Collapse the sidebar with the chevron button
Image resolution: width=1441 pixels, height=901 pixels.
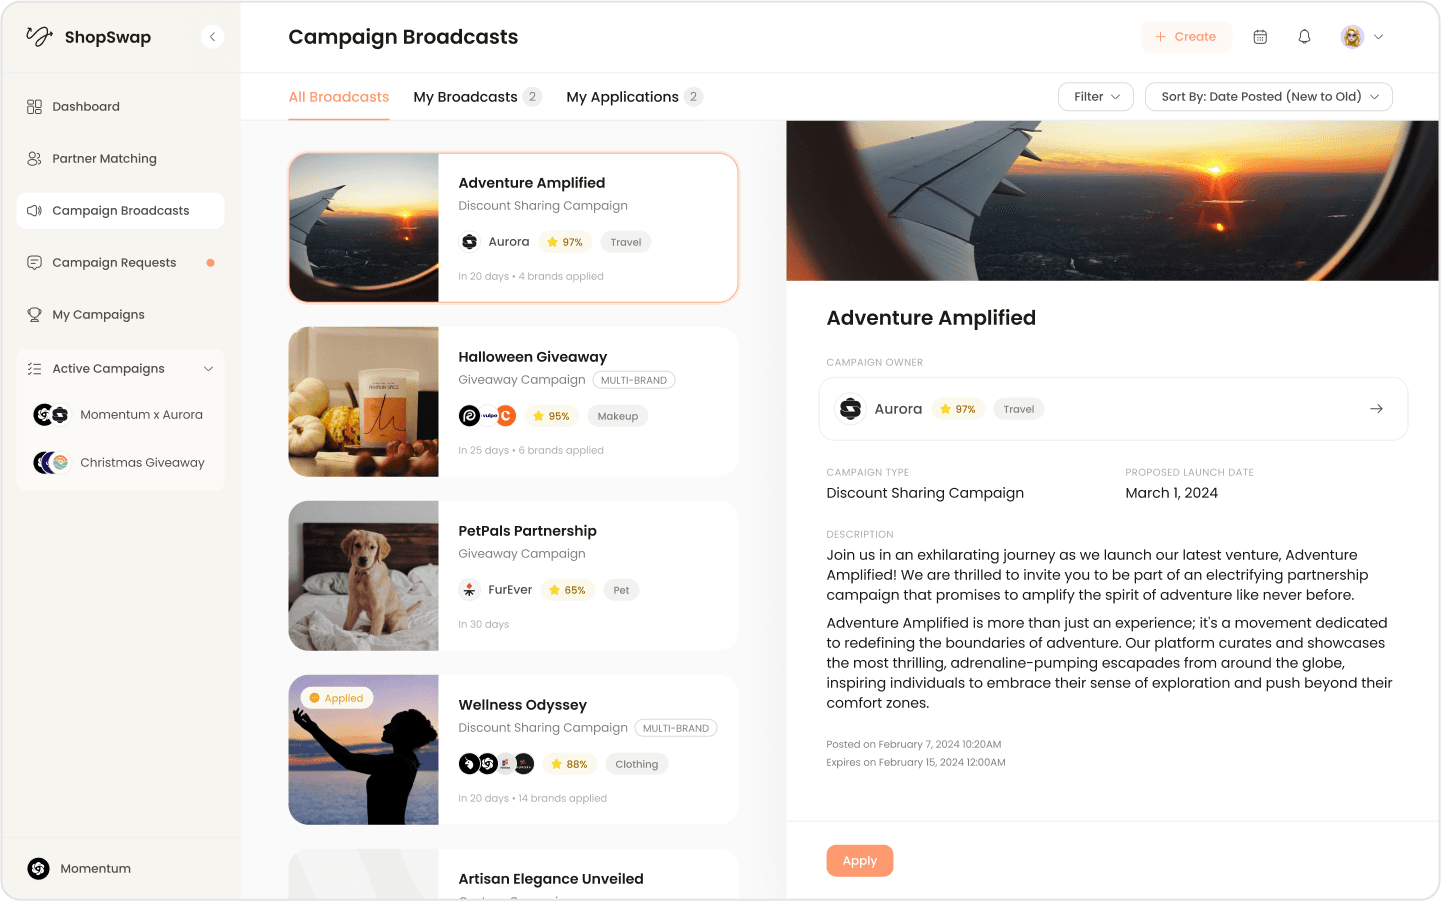(x=212, y=36)
